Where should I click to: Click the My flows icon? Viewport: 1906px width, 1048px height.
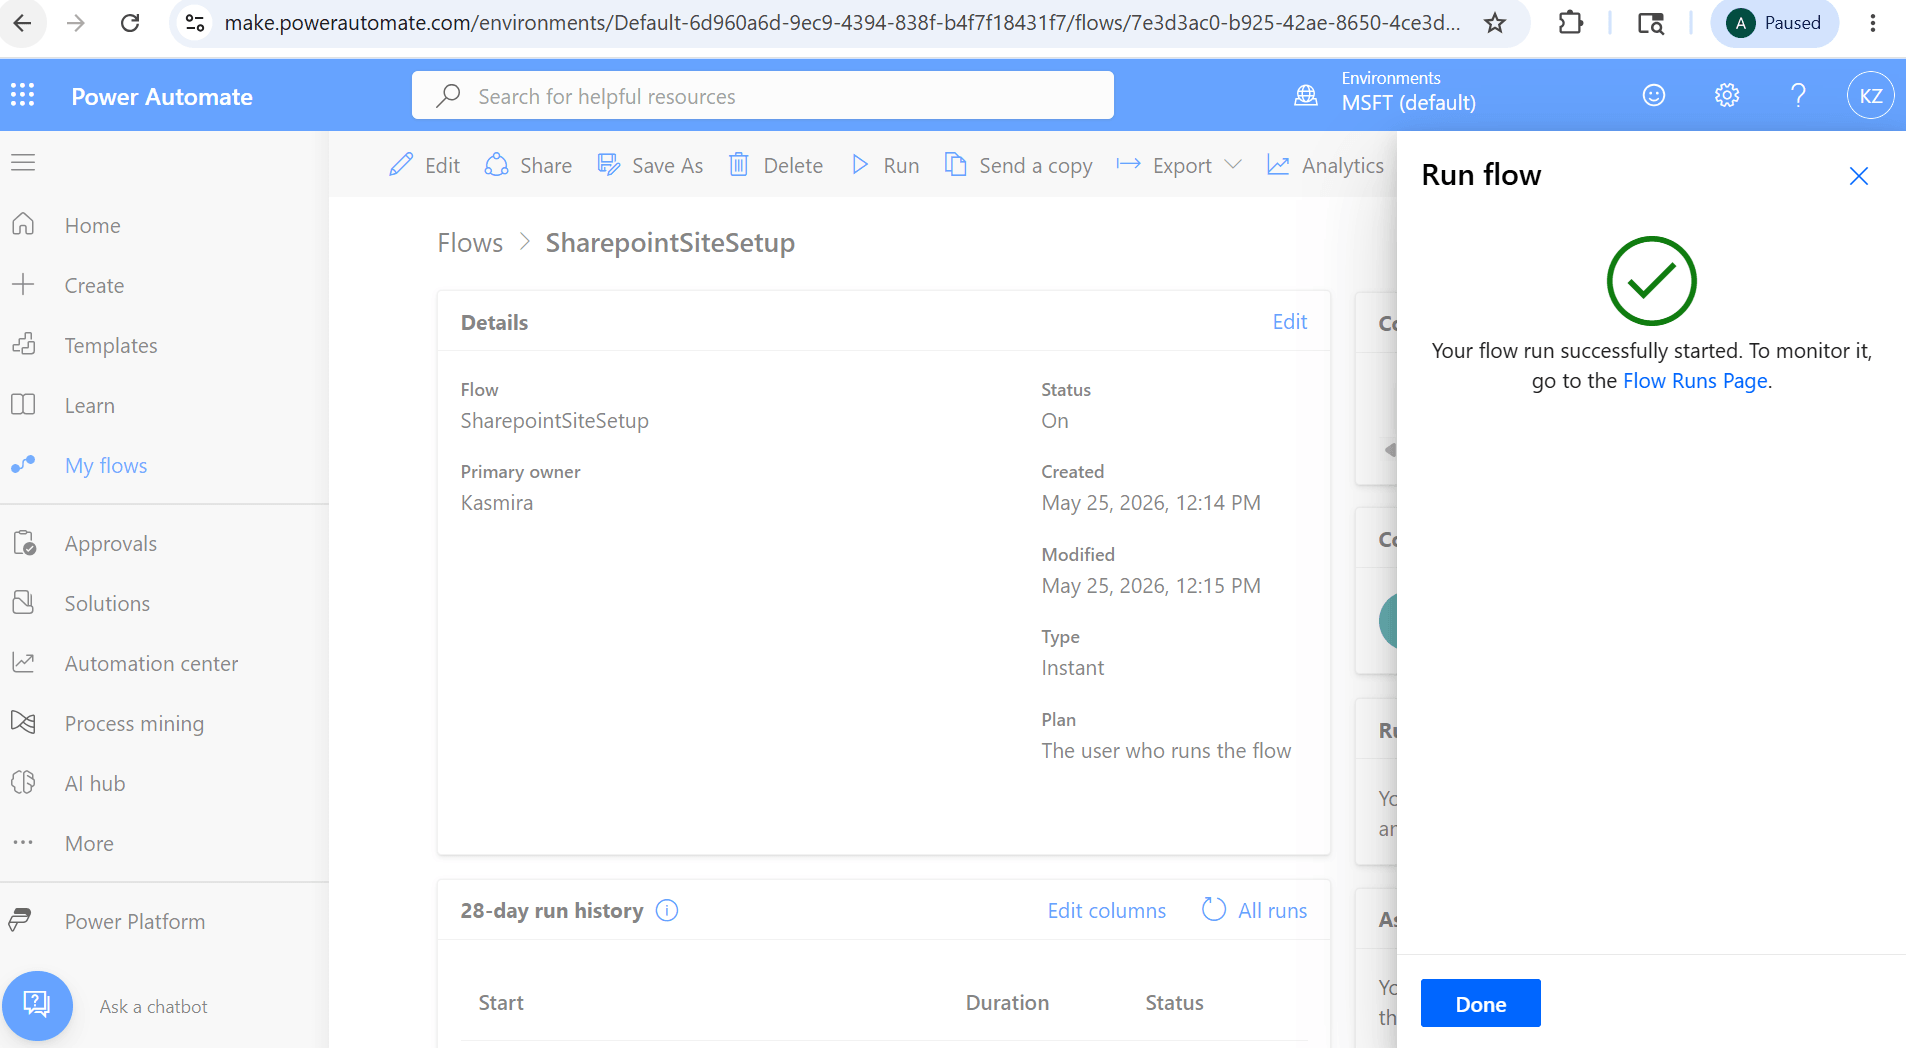pos(23,464)
